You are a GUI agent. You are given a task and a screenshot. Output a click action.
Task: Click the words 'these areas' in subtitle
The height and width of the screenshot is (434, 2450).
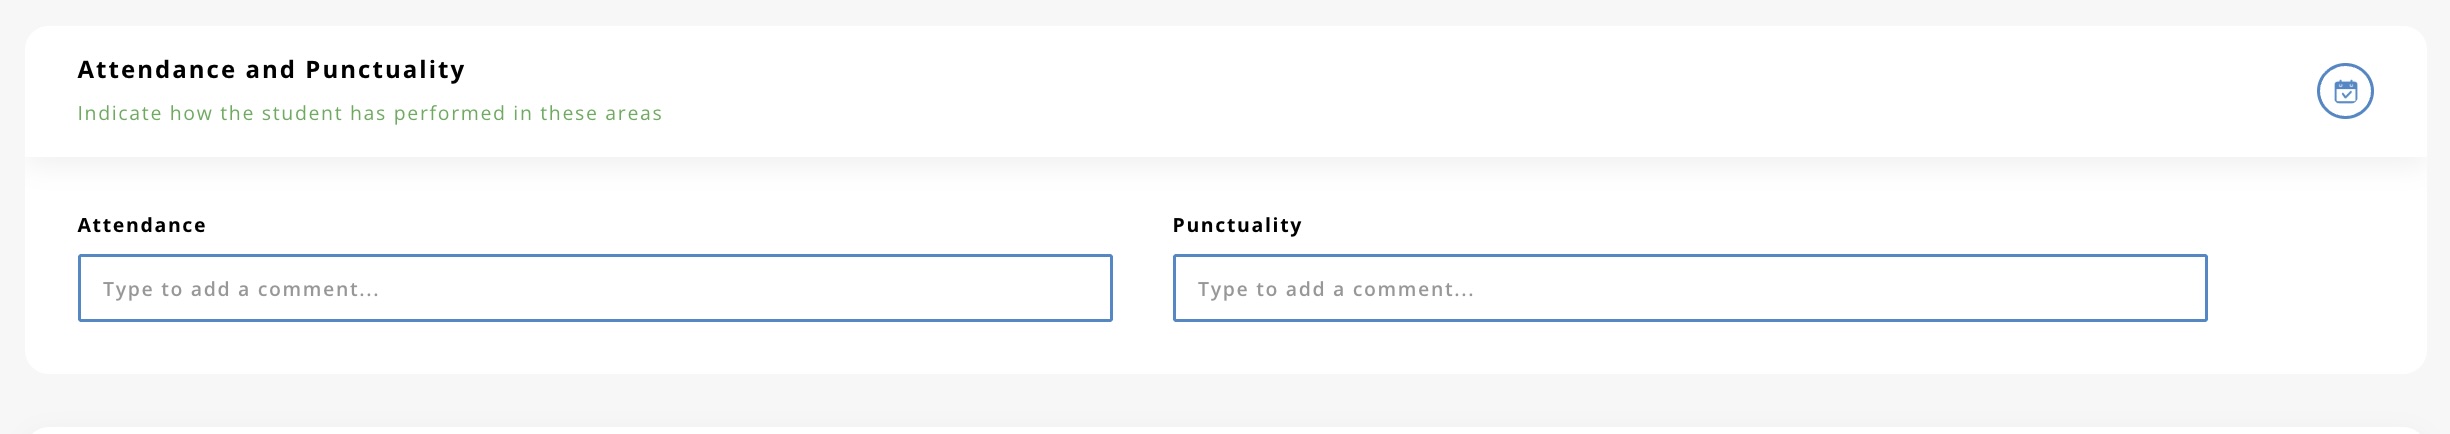(x=601, y=113)
